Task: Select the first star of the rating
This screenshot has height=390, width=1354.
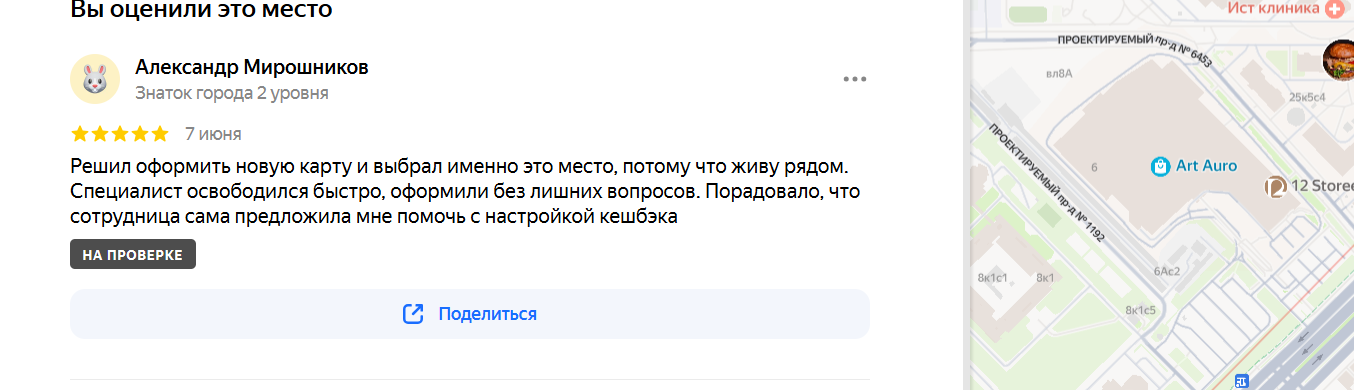Action: (80, 134)
